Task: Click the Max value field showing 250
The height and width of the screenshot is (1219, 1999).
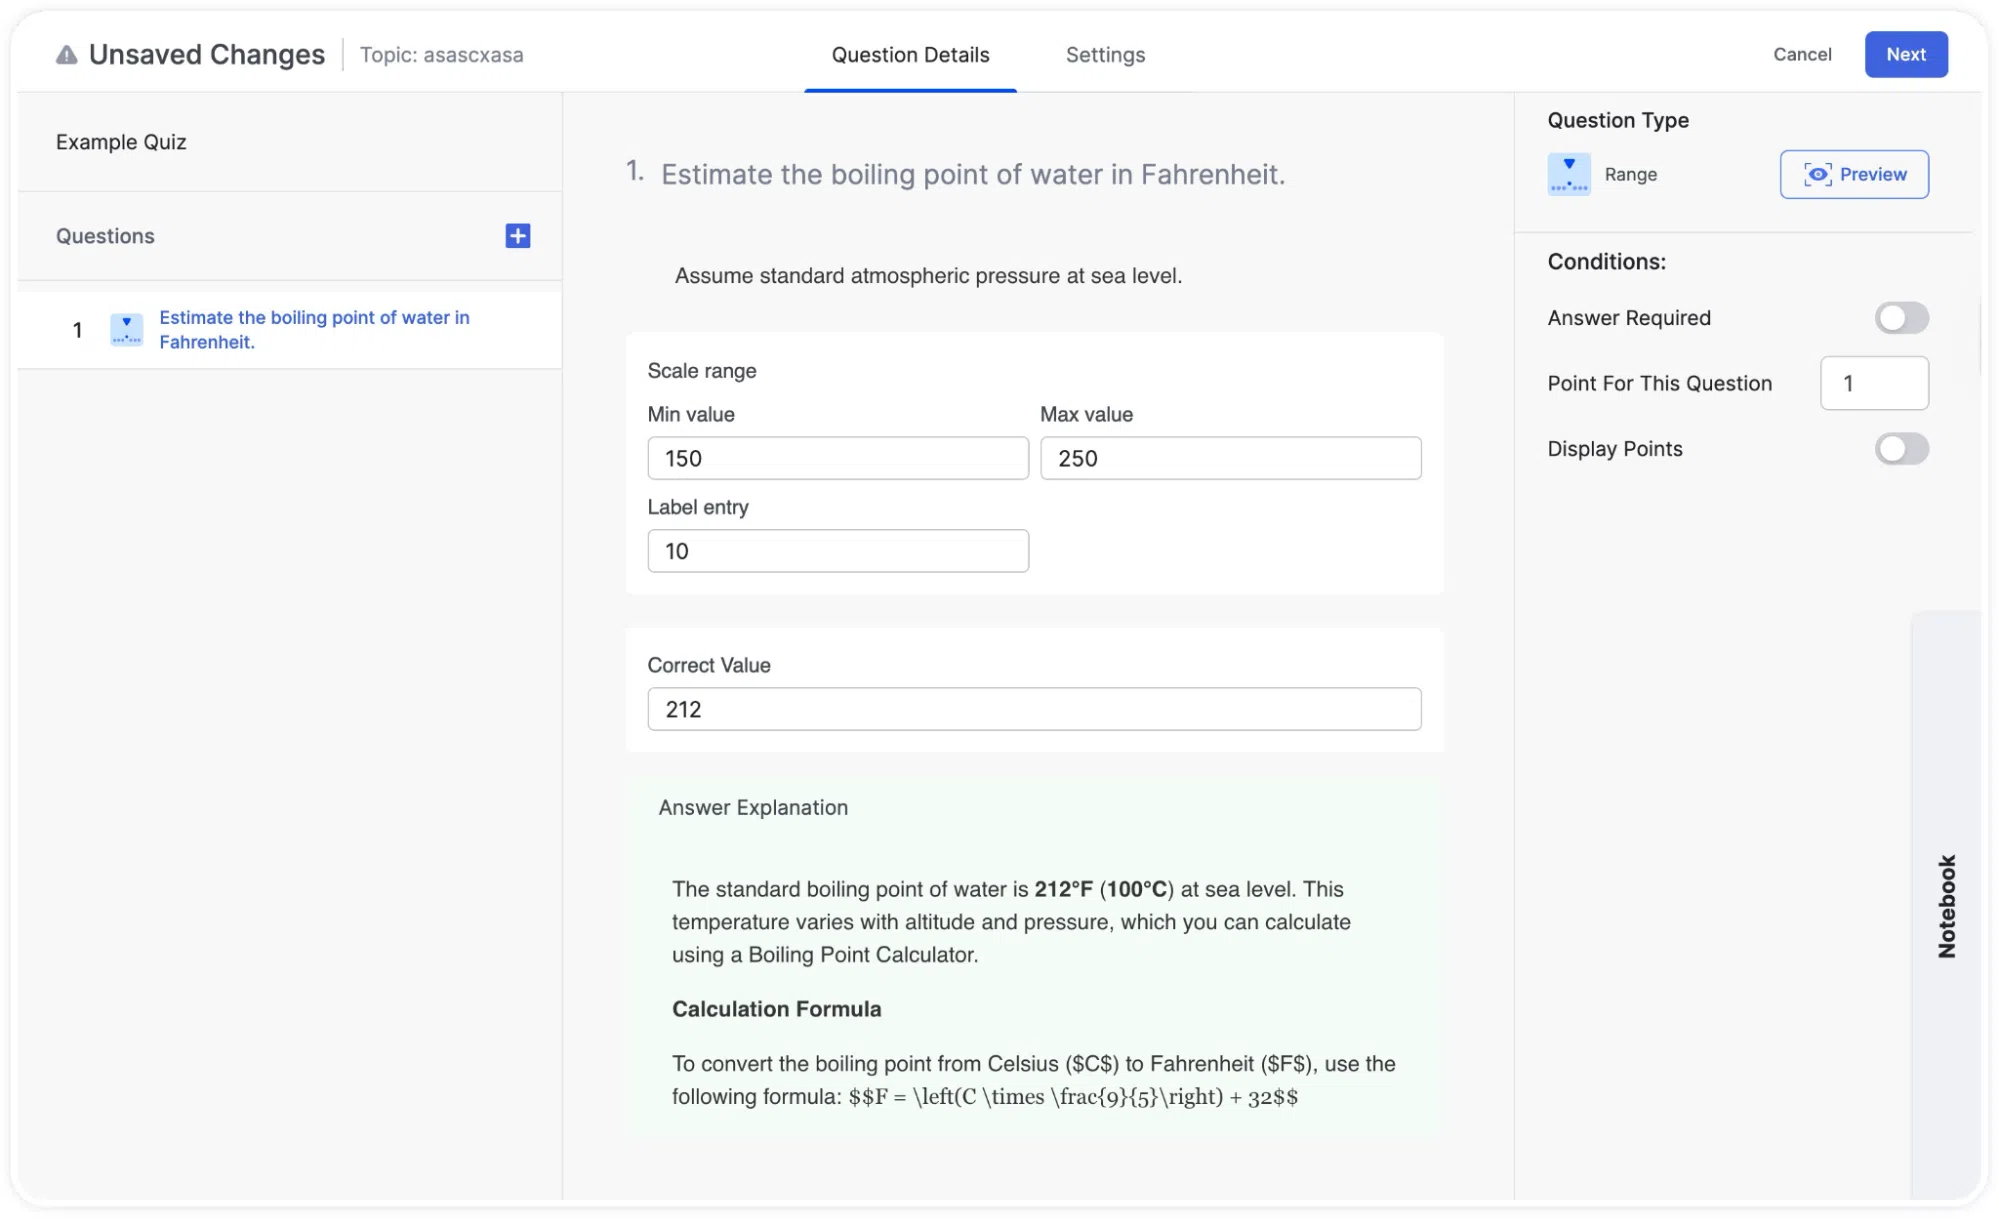Action: tap(1230, 458)
